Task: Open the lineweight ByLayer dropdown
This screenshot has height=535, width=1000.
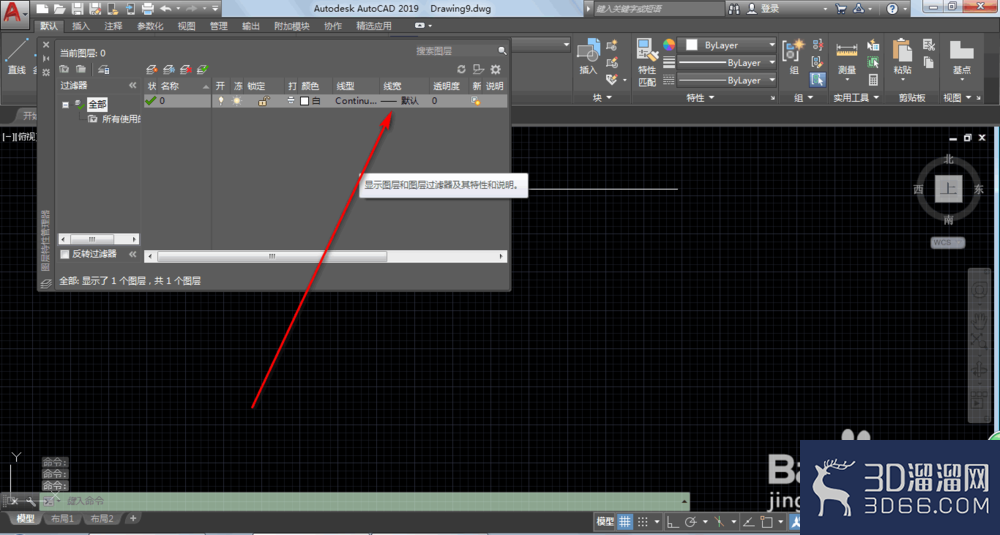Action: click(726, 62)
